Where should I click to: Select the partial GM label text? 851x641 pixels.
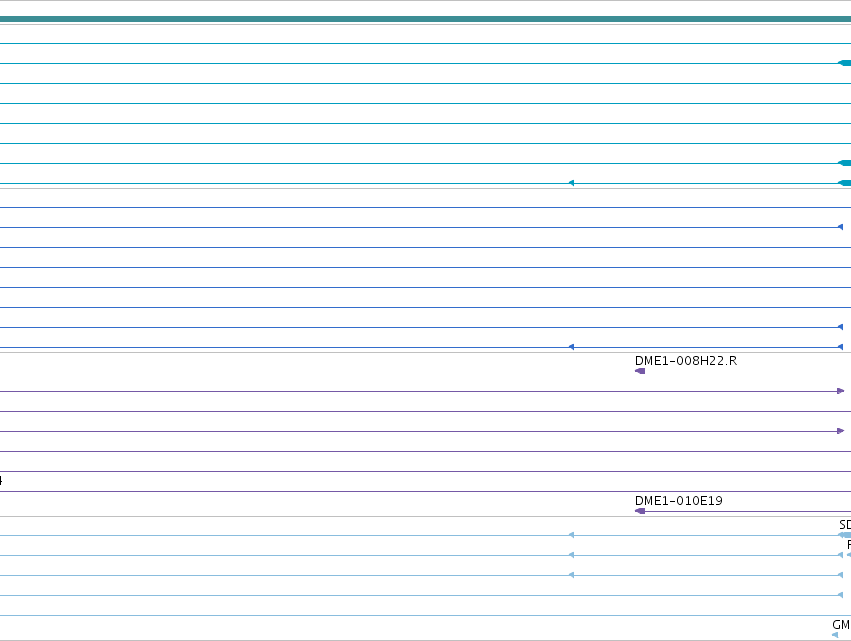click(x=841, y=625)
